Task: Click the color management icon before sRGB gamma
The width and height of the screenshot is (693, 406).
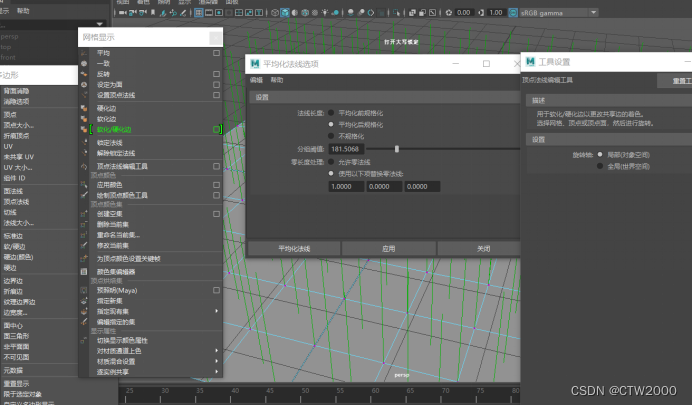Action: [513, 13]
